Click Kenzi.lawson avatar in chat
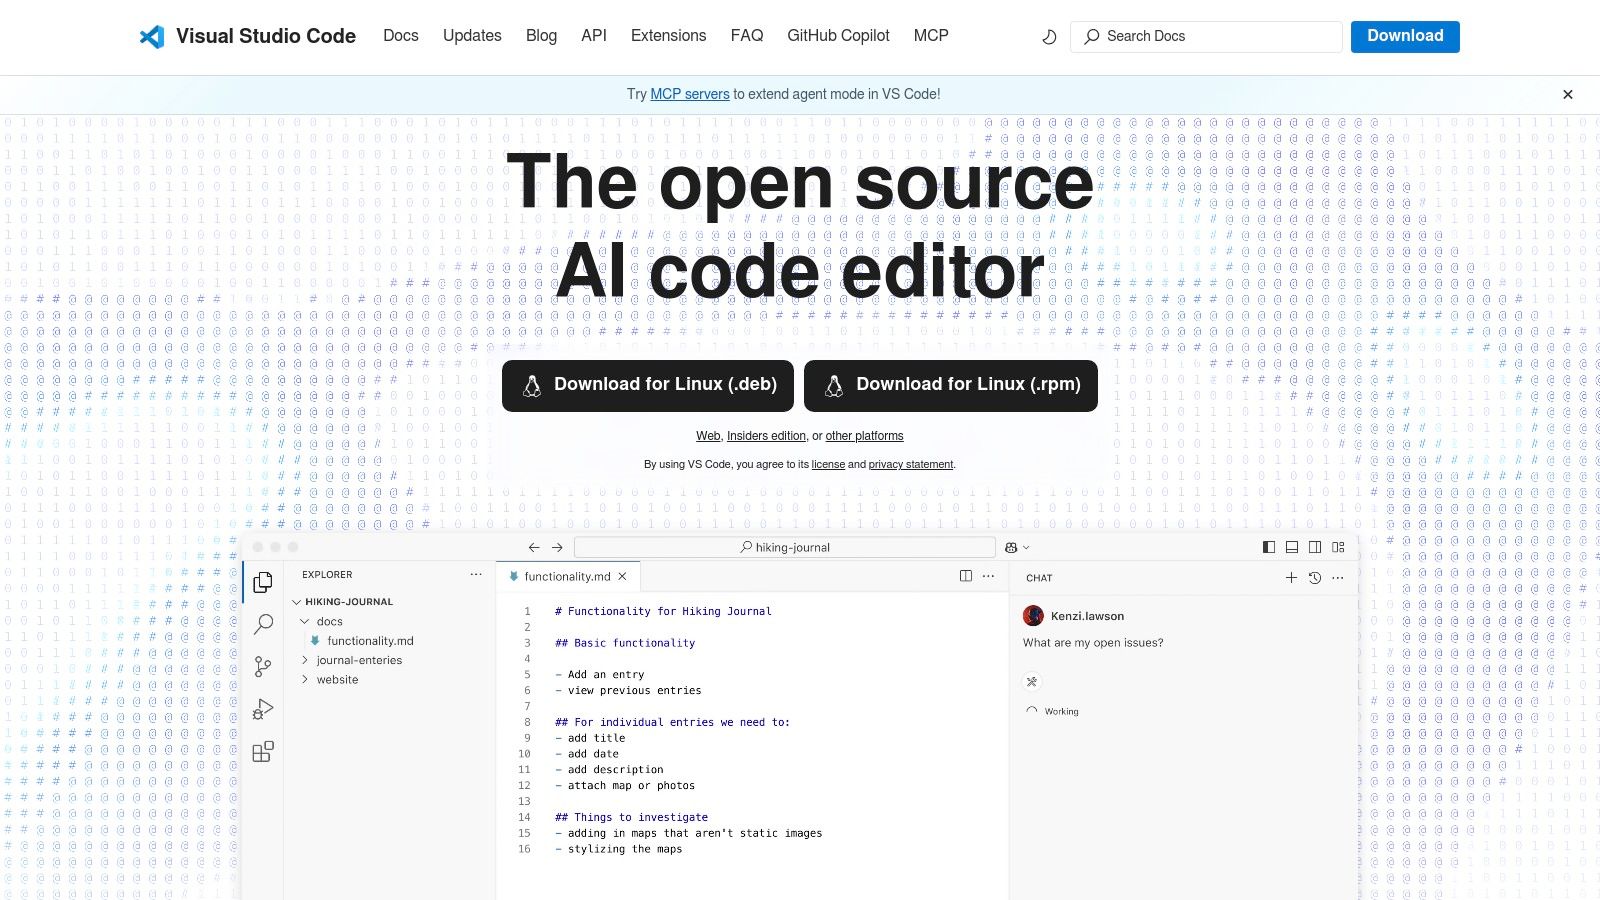Viewport: 1600px width, 900px height. pos(1034,616)
